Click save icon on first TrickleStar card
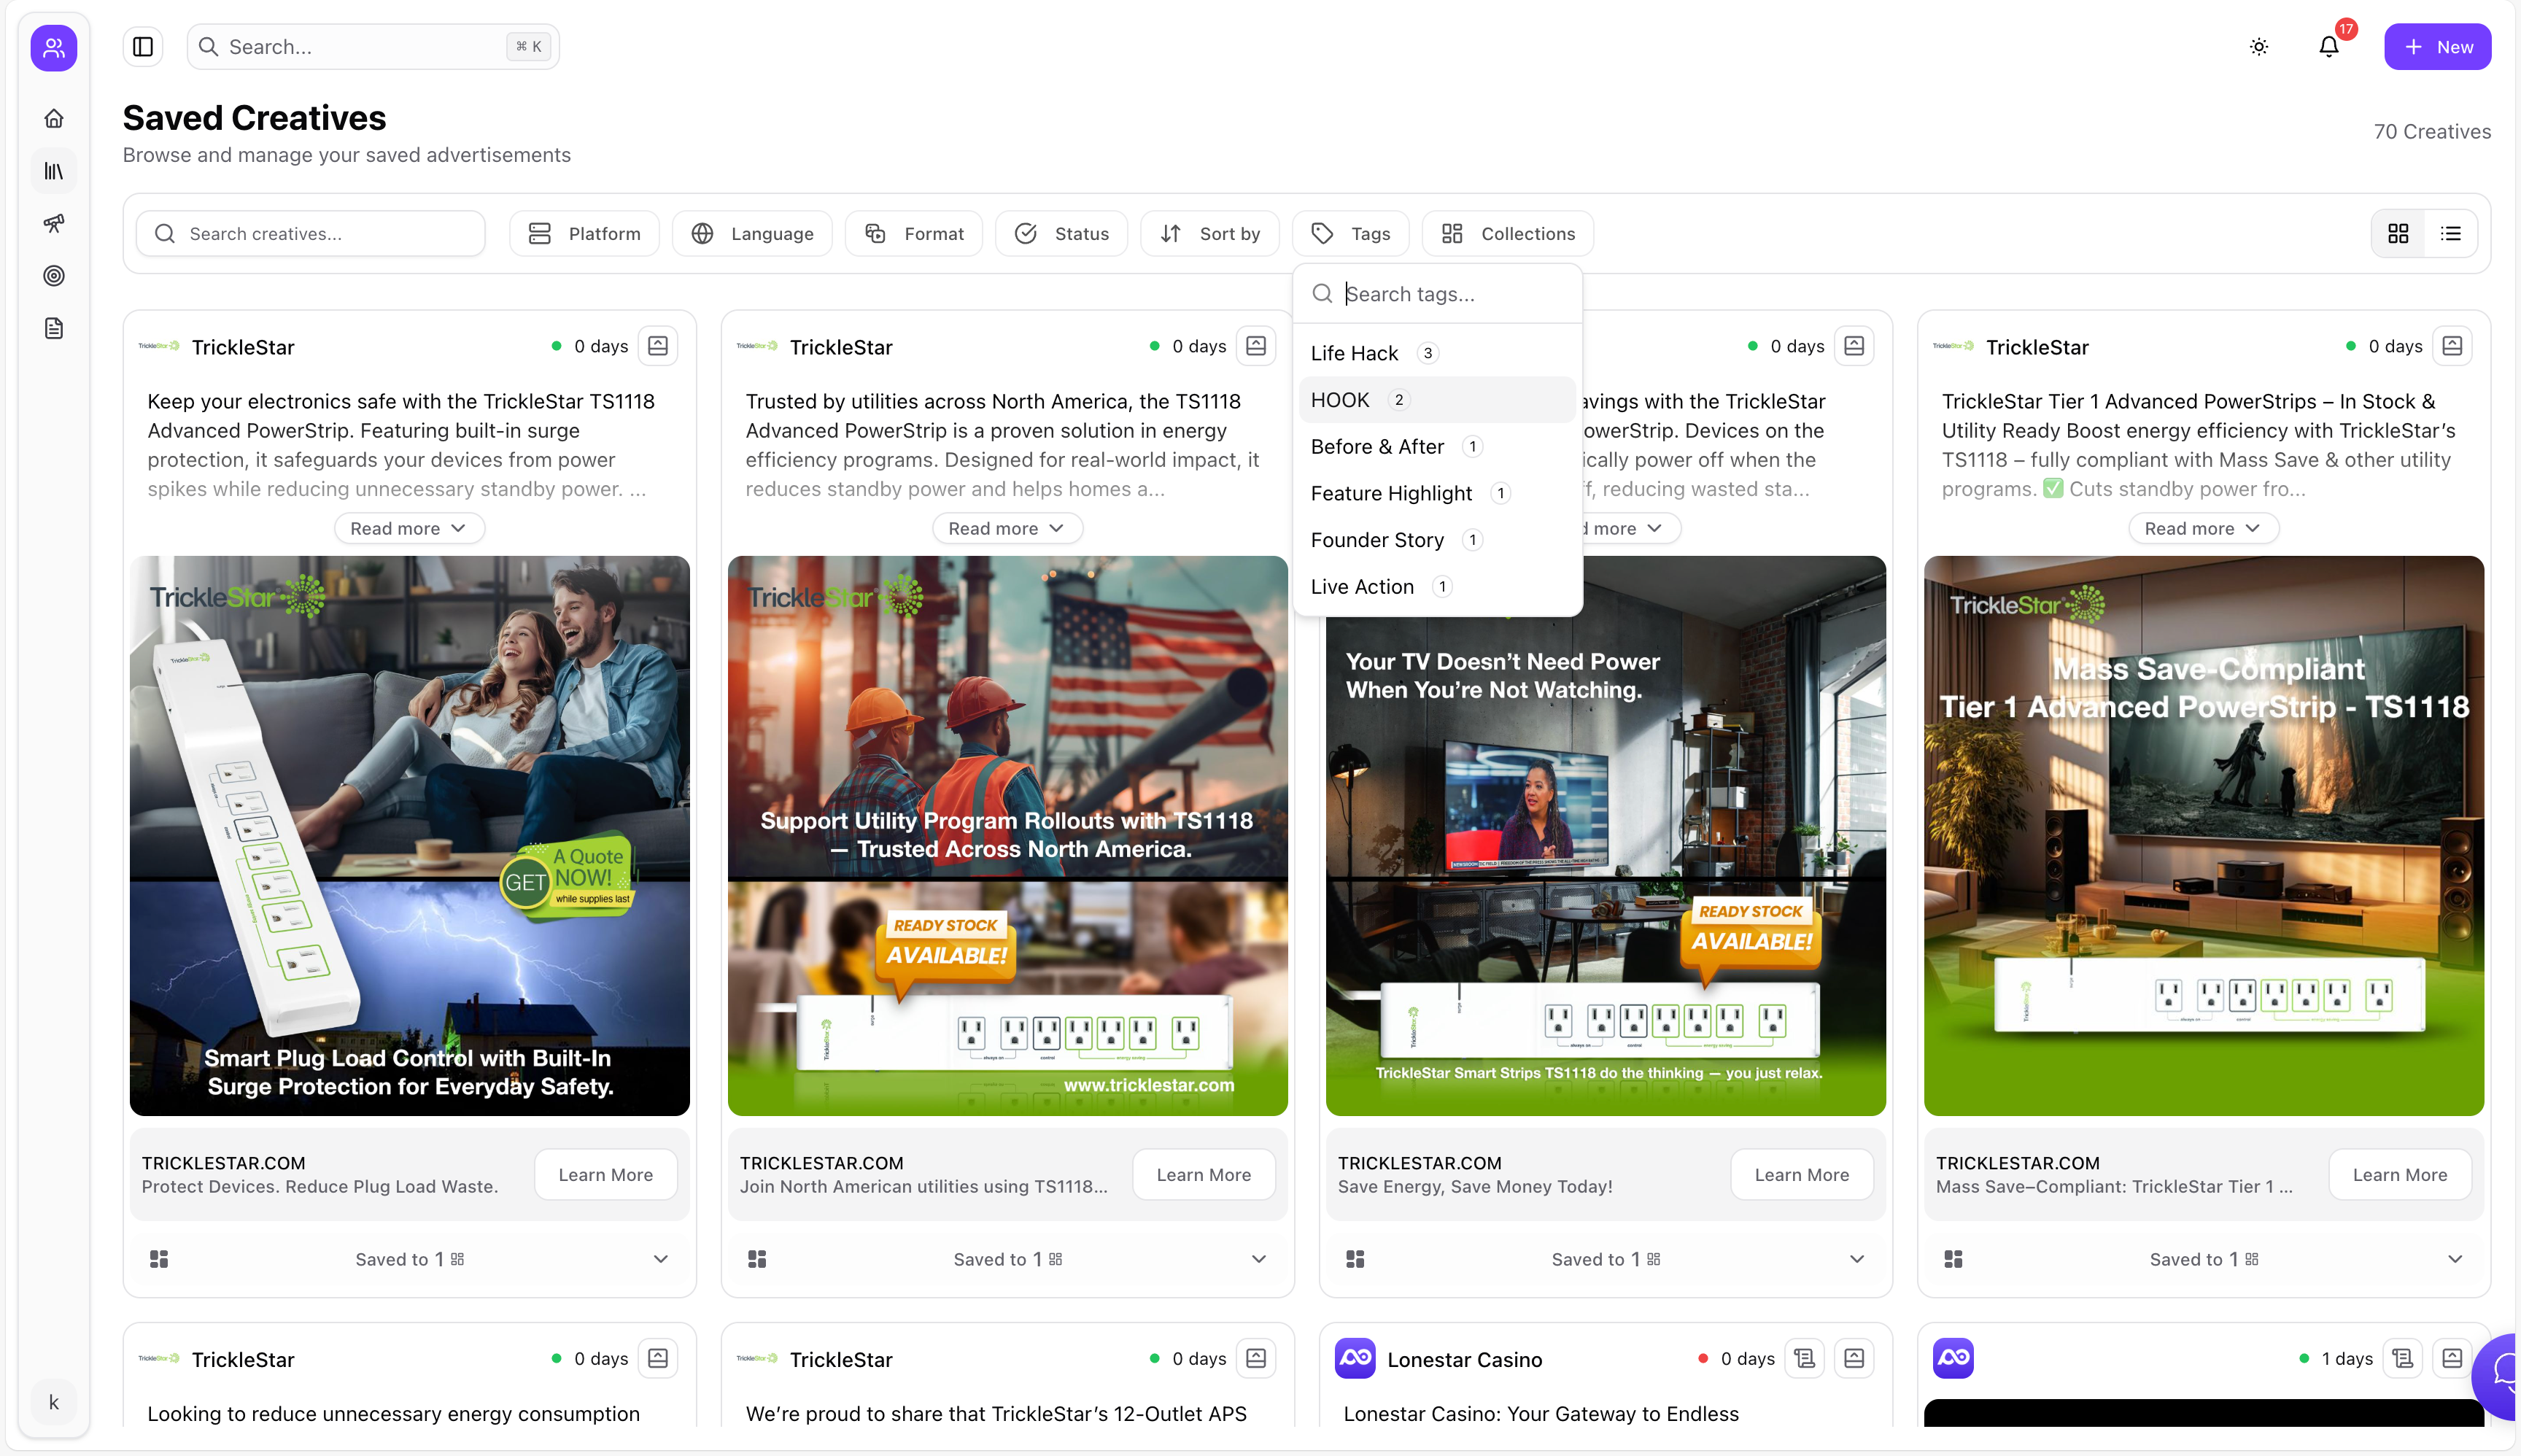The image size is (2521, 1456). 658,346
